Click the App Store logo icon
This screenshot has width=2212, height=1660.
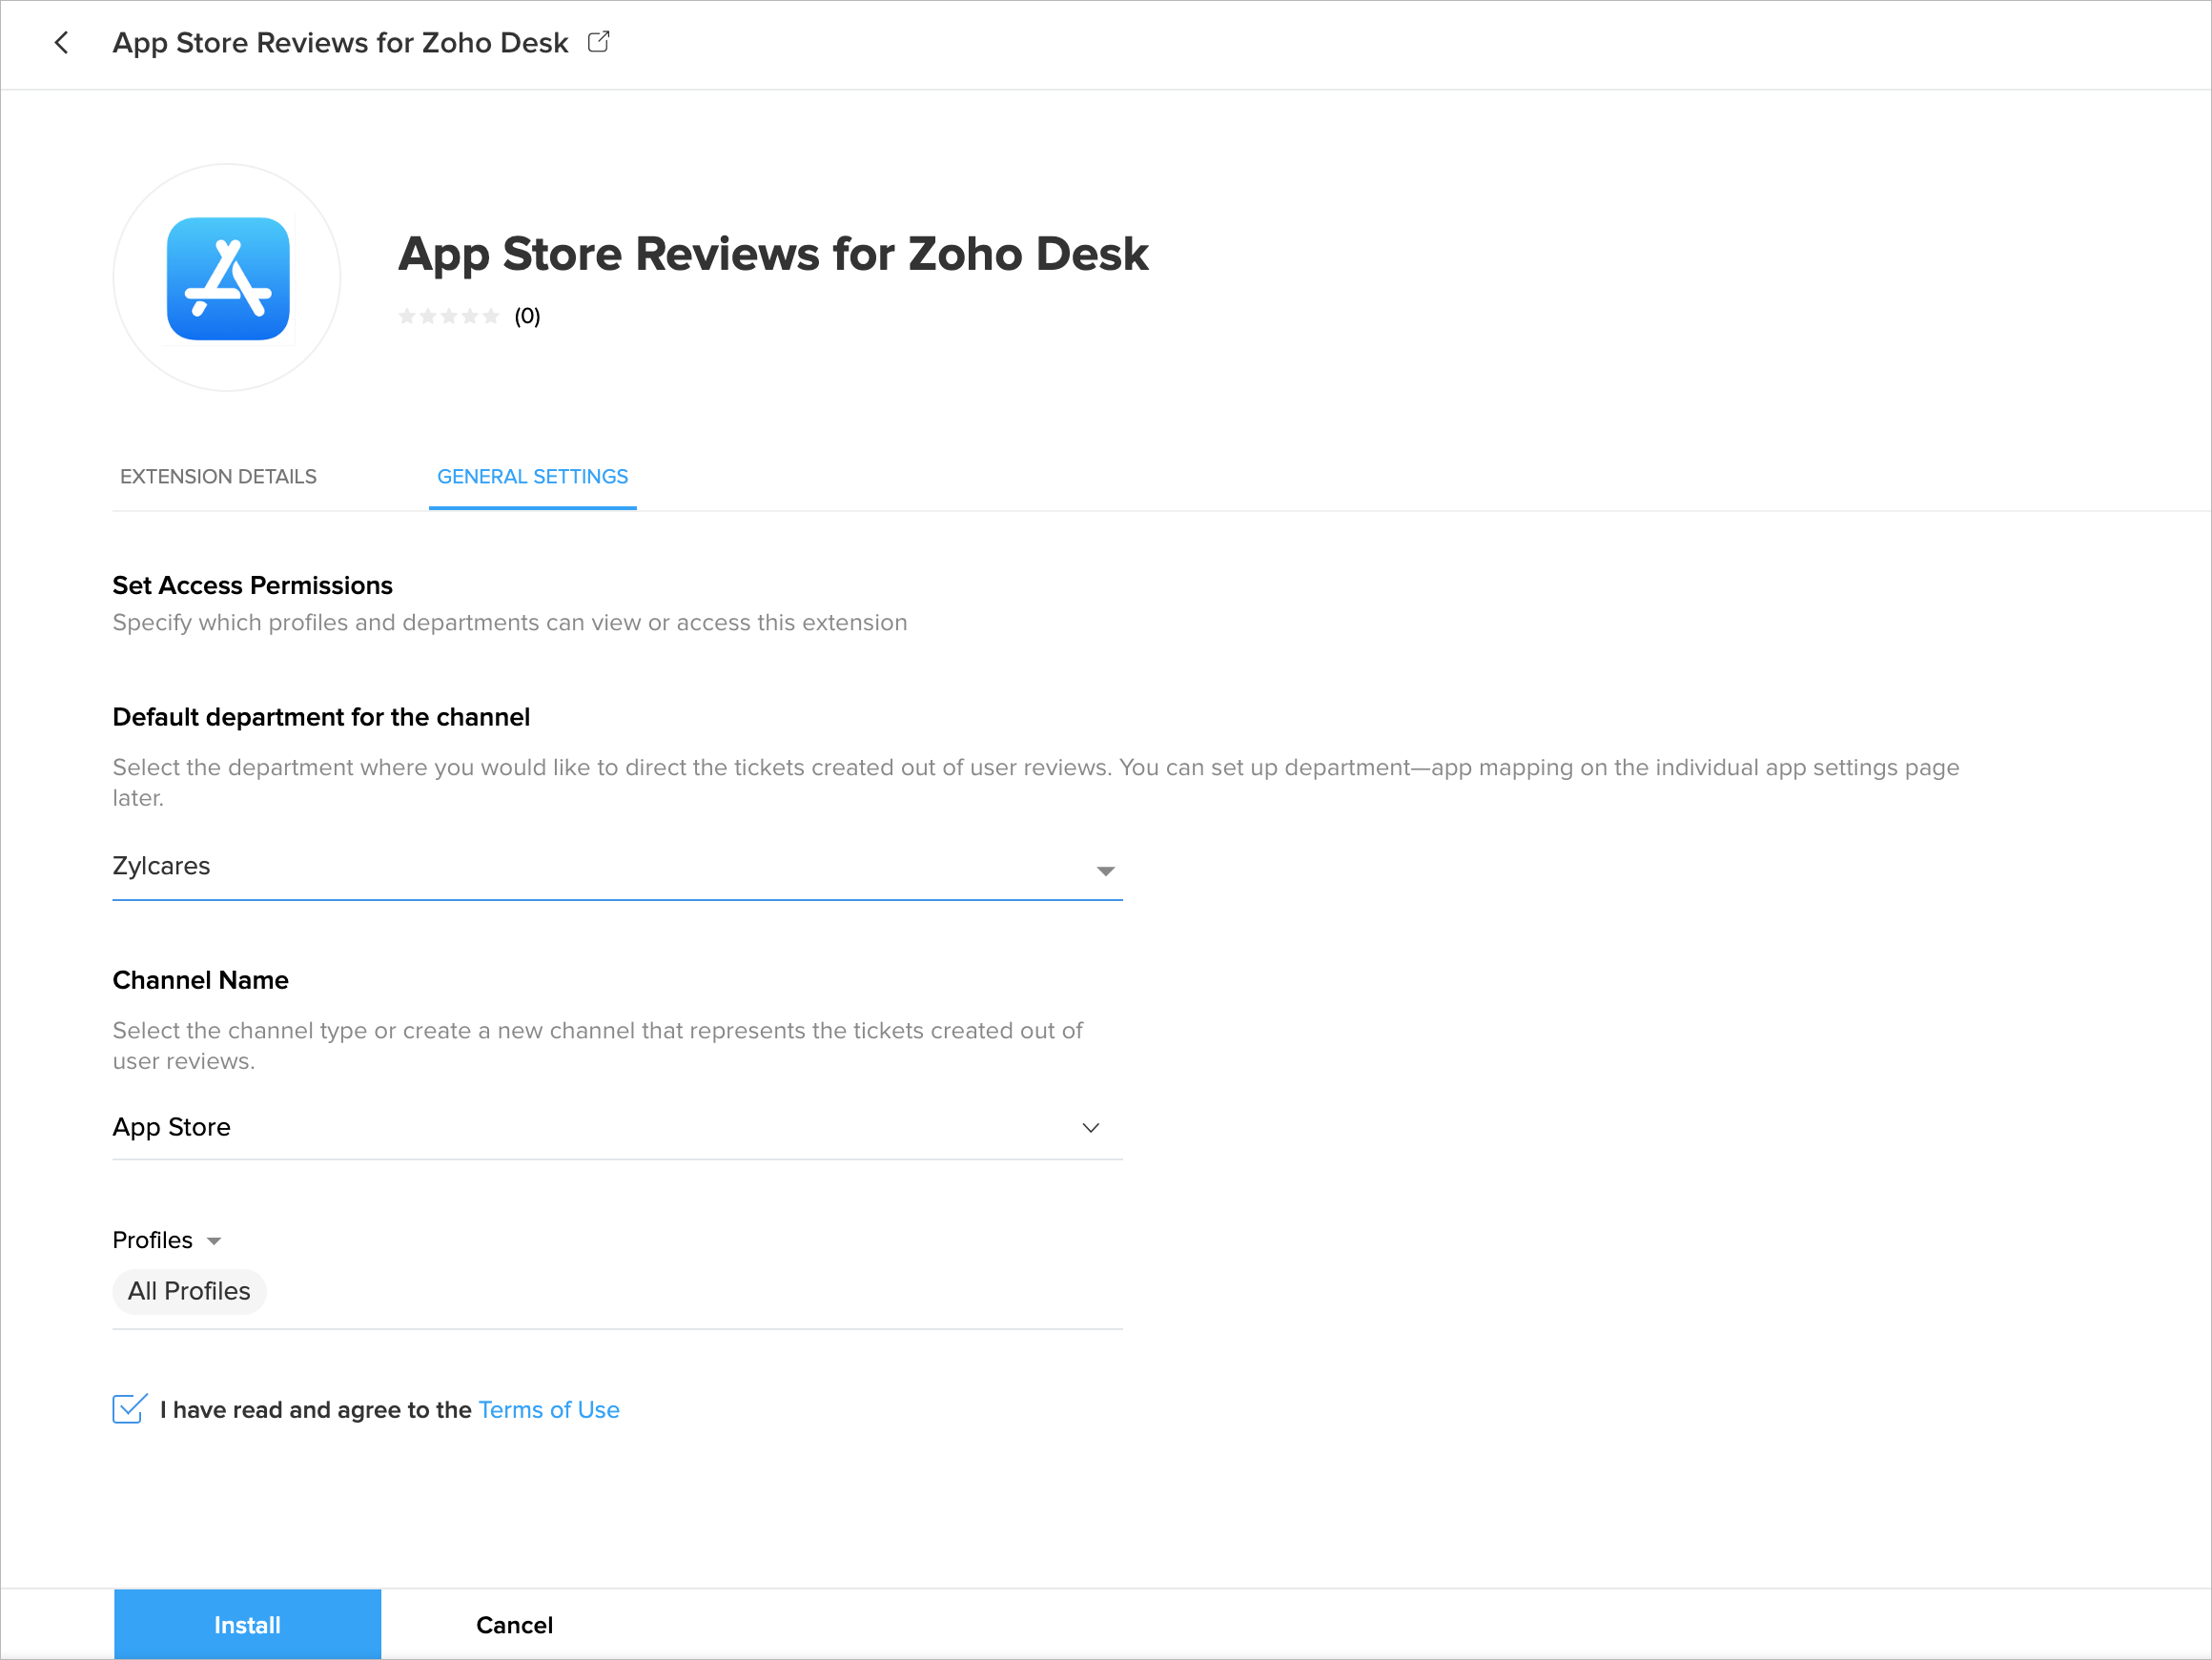[x=228, y=279]
